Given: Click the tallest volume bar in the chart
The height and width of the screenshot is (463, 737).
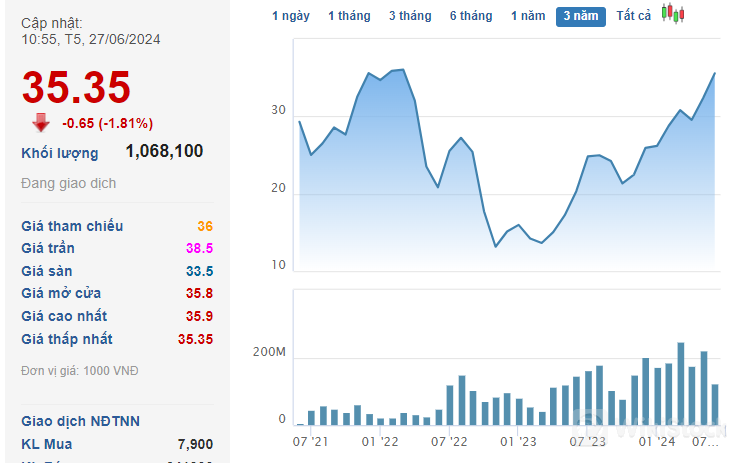Looking at the screenshot, I should click(681, 384).
